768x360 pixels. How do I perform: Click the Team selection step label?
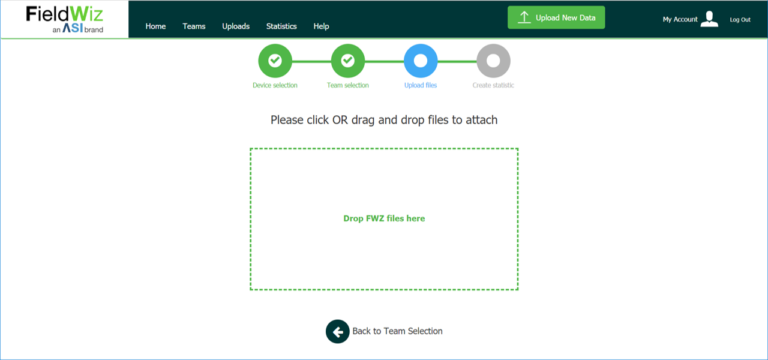(348, 85)
